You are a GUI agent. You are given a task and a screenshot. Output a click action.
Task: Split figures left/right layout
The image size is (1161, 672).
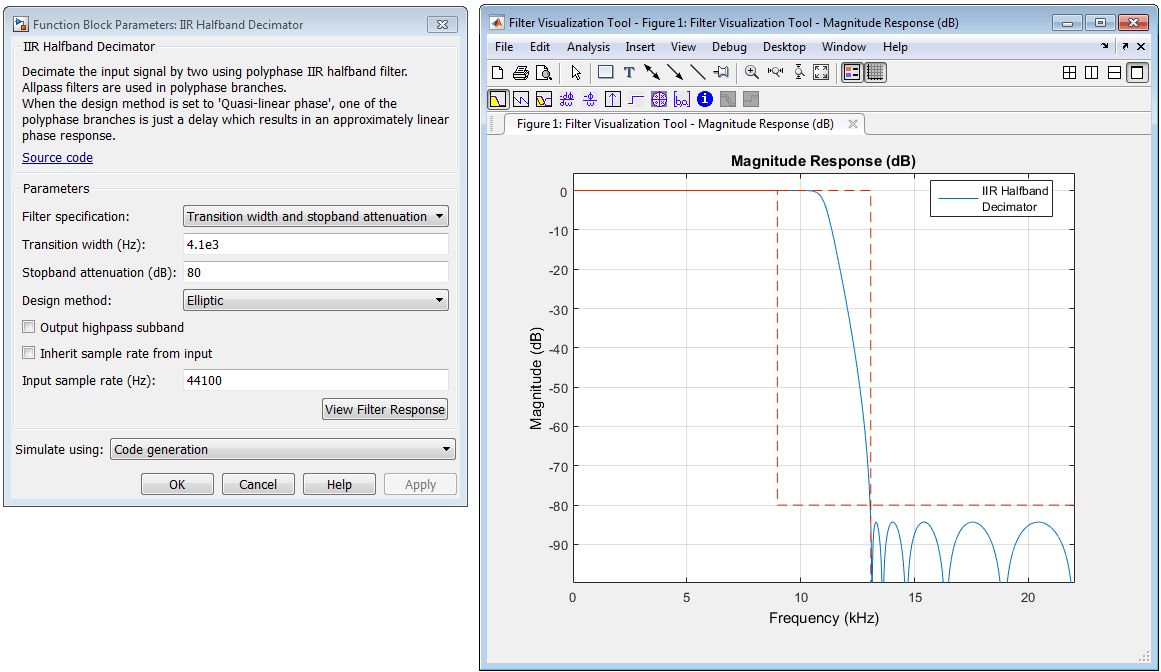click(1091, 73)
